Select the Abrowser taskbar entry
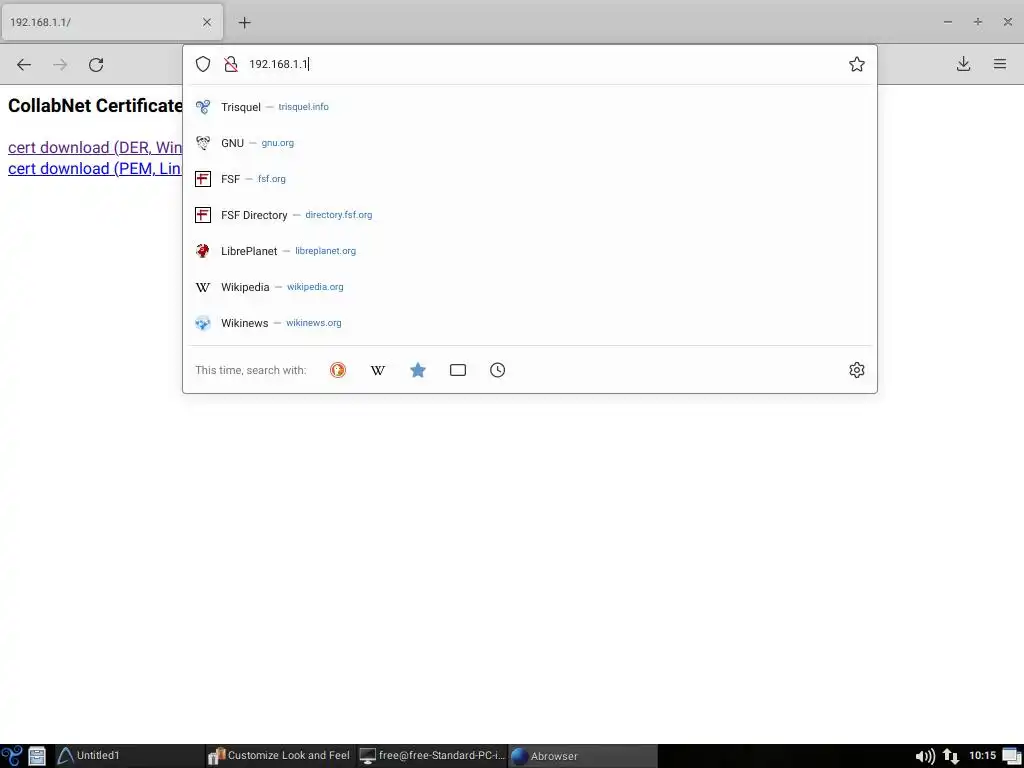Viewport: 1024px width, 768px height. coord(583,756)
